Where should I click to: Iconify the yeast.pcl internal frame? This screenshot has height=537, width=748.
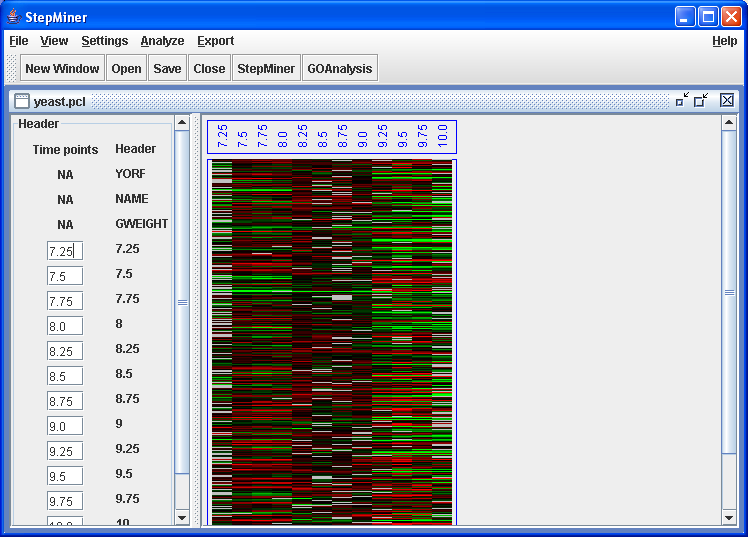[x=682, y=100]
